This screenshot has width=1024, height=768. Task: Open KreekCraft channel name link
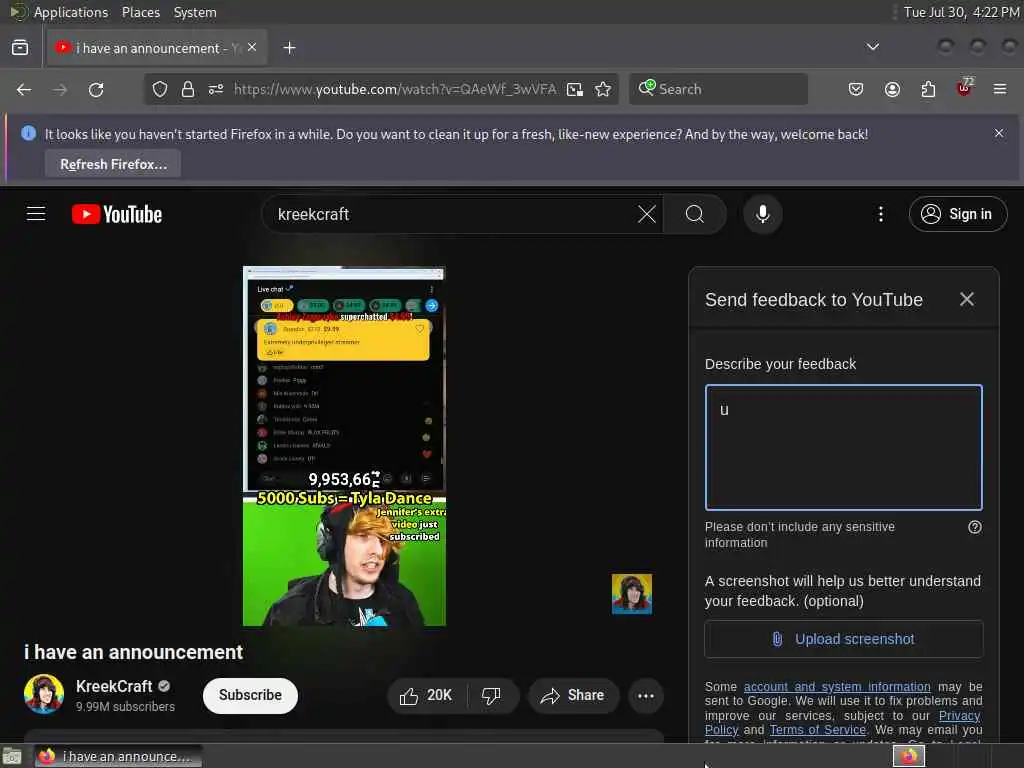pyautogui.click(x=114, y=686)
